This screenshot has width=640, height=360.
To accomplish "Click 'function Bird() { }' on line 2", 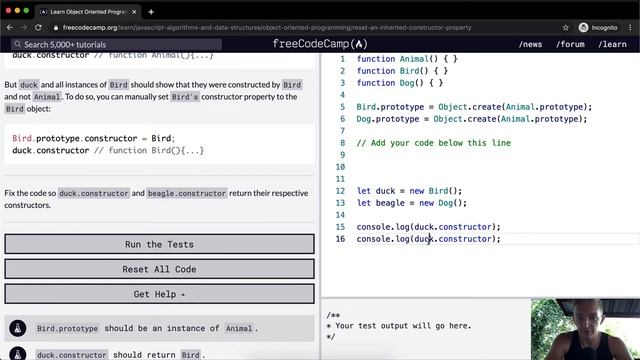I will pyautogui.click(x=402, y=71).
